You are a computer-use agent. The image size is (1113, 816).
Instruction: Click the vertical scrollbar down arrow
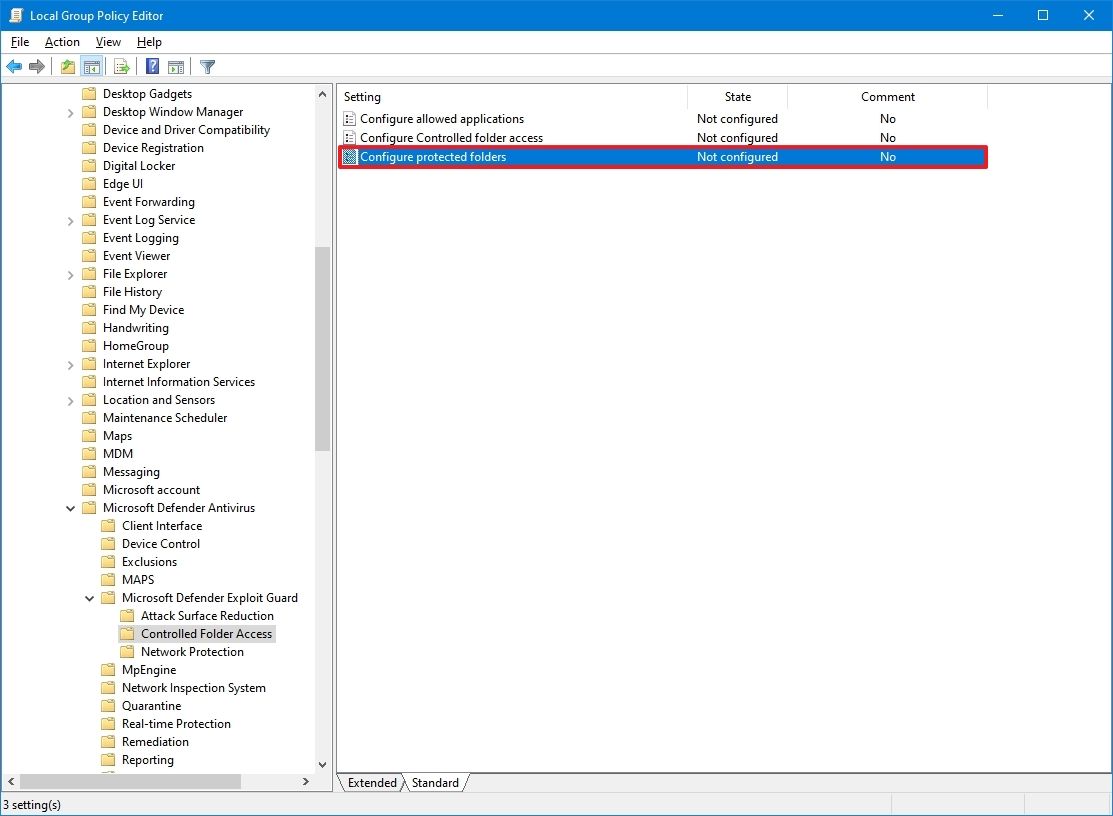pos(322,765)
